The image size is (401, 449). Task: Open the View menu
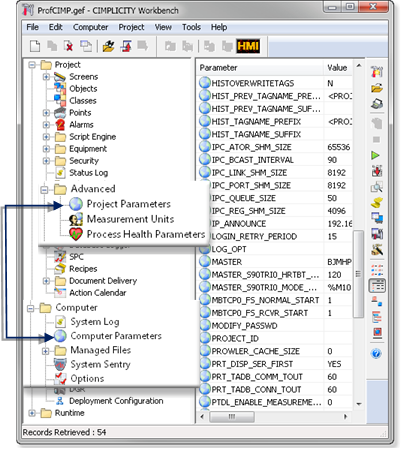tap(163, 27)
